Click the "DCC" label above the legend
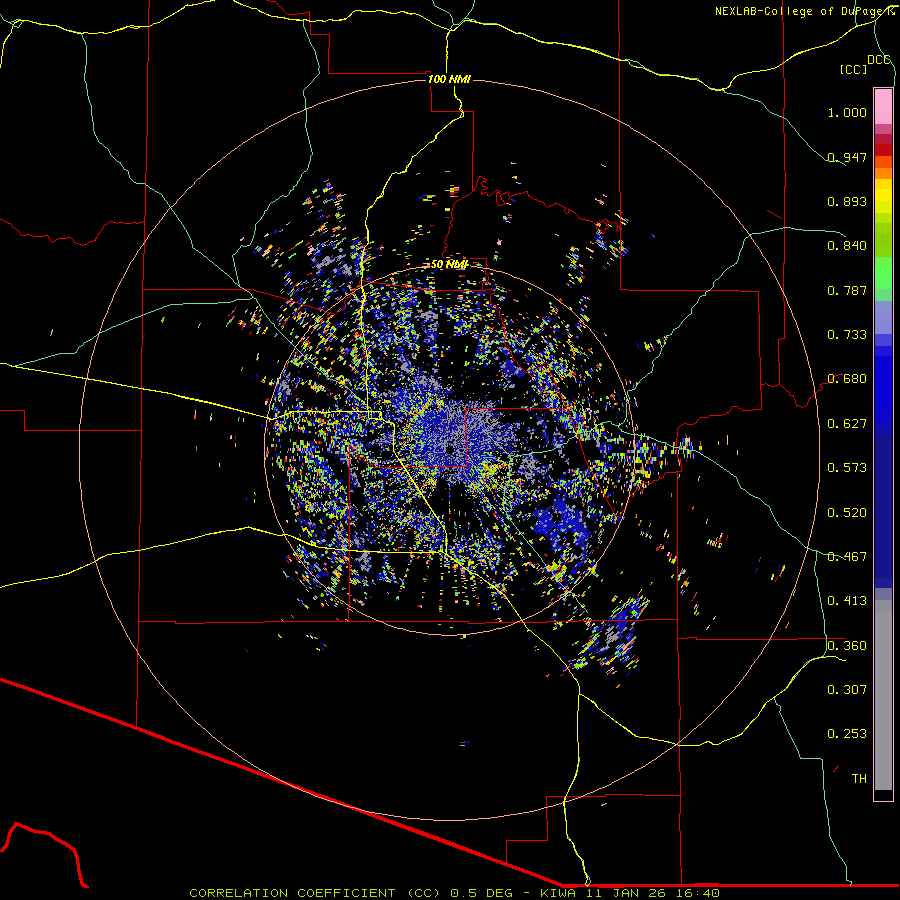Image resolution: width=900 pixels, height=900 pixels. click(x=879, y=60)
